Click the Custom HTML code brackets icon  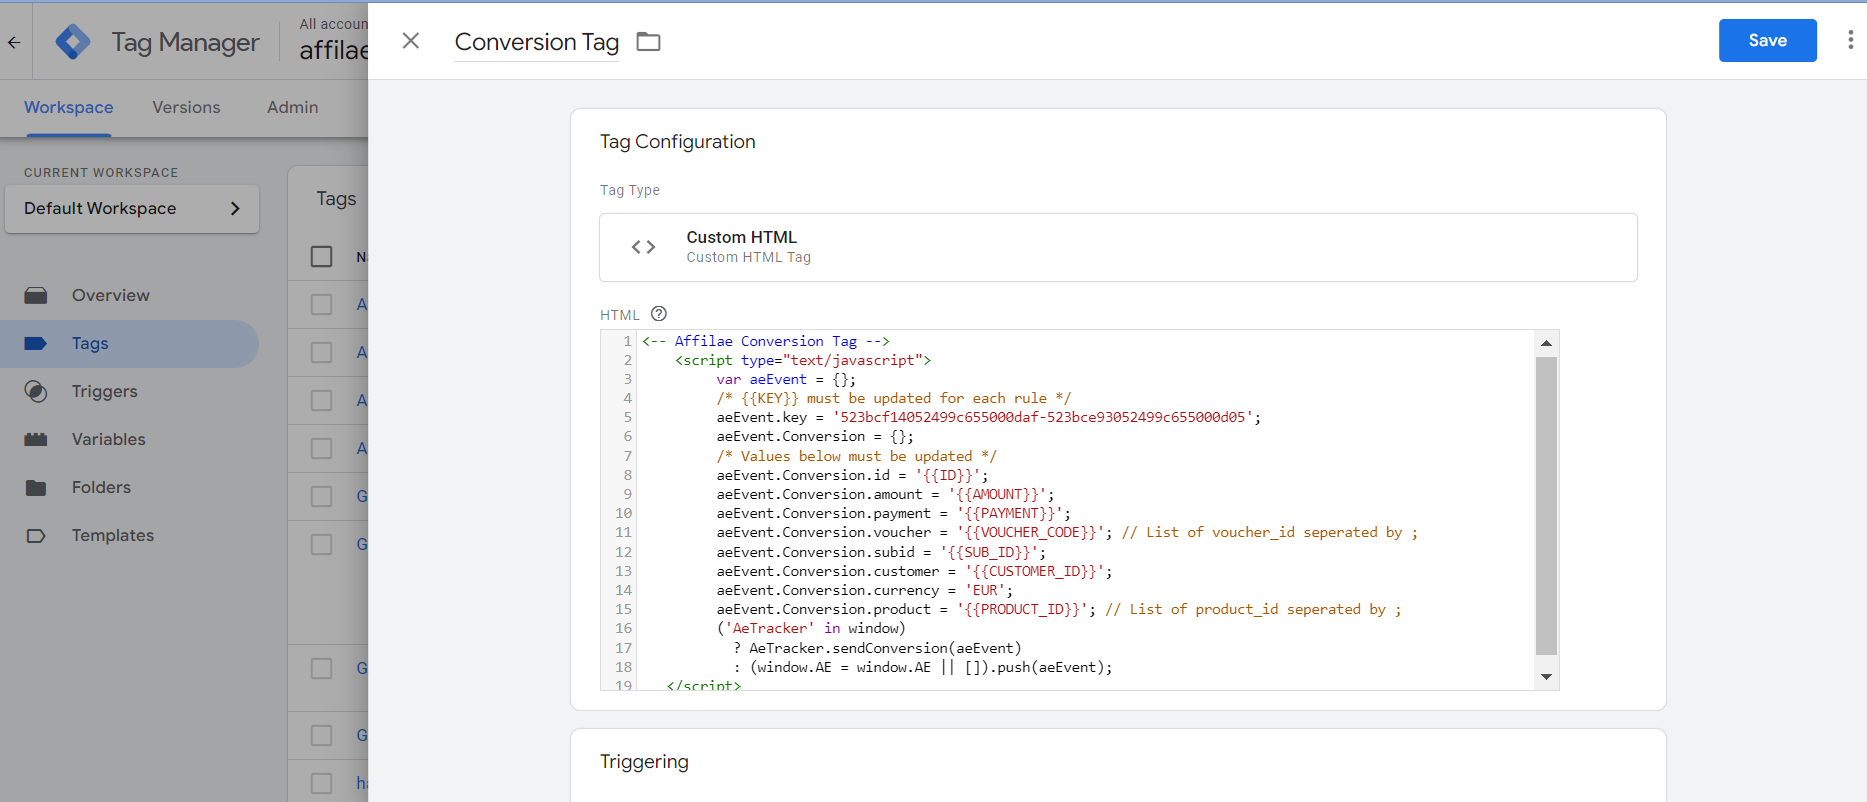643,247
